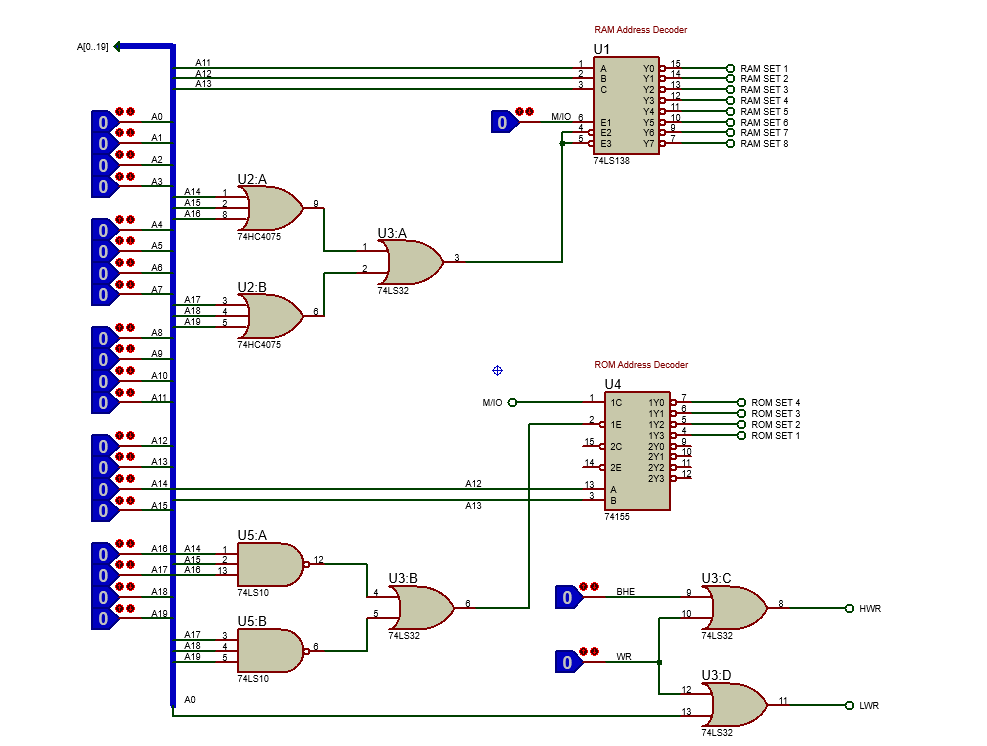Image resolution: width=987 pixels, height=746 pixels.
Task: Select the U4 74155 decoder chip
Action: click(x=637, y=451)
